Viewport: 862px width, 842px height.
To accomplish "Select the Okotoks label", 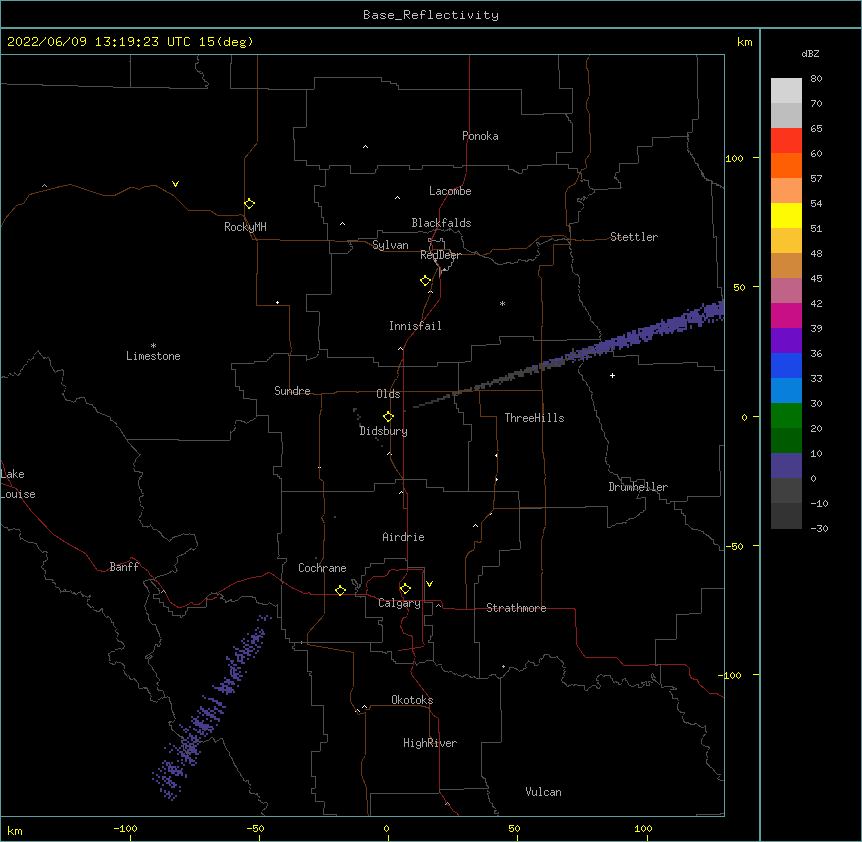I will coord(412,700).
